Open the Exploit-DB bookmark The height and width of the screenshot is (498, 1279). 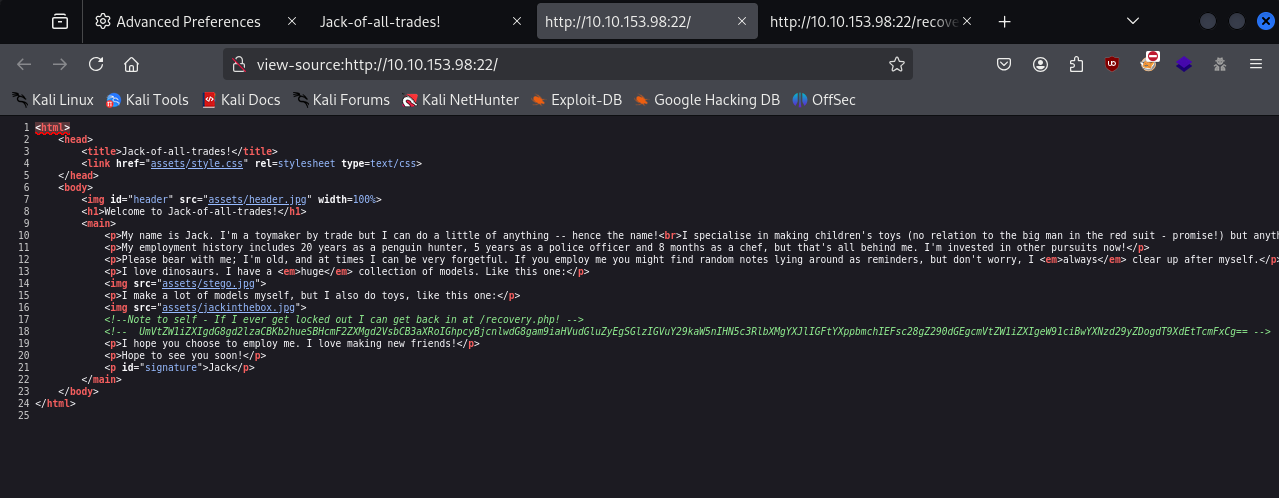(576, 99)
